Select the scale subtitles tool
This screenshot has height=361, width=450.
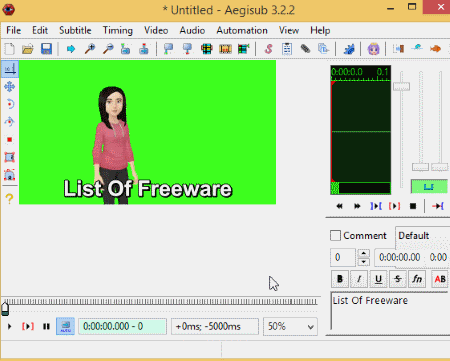coord(10,139)
